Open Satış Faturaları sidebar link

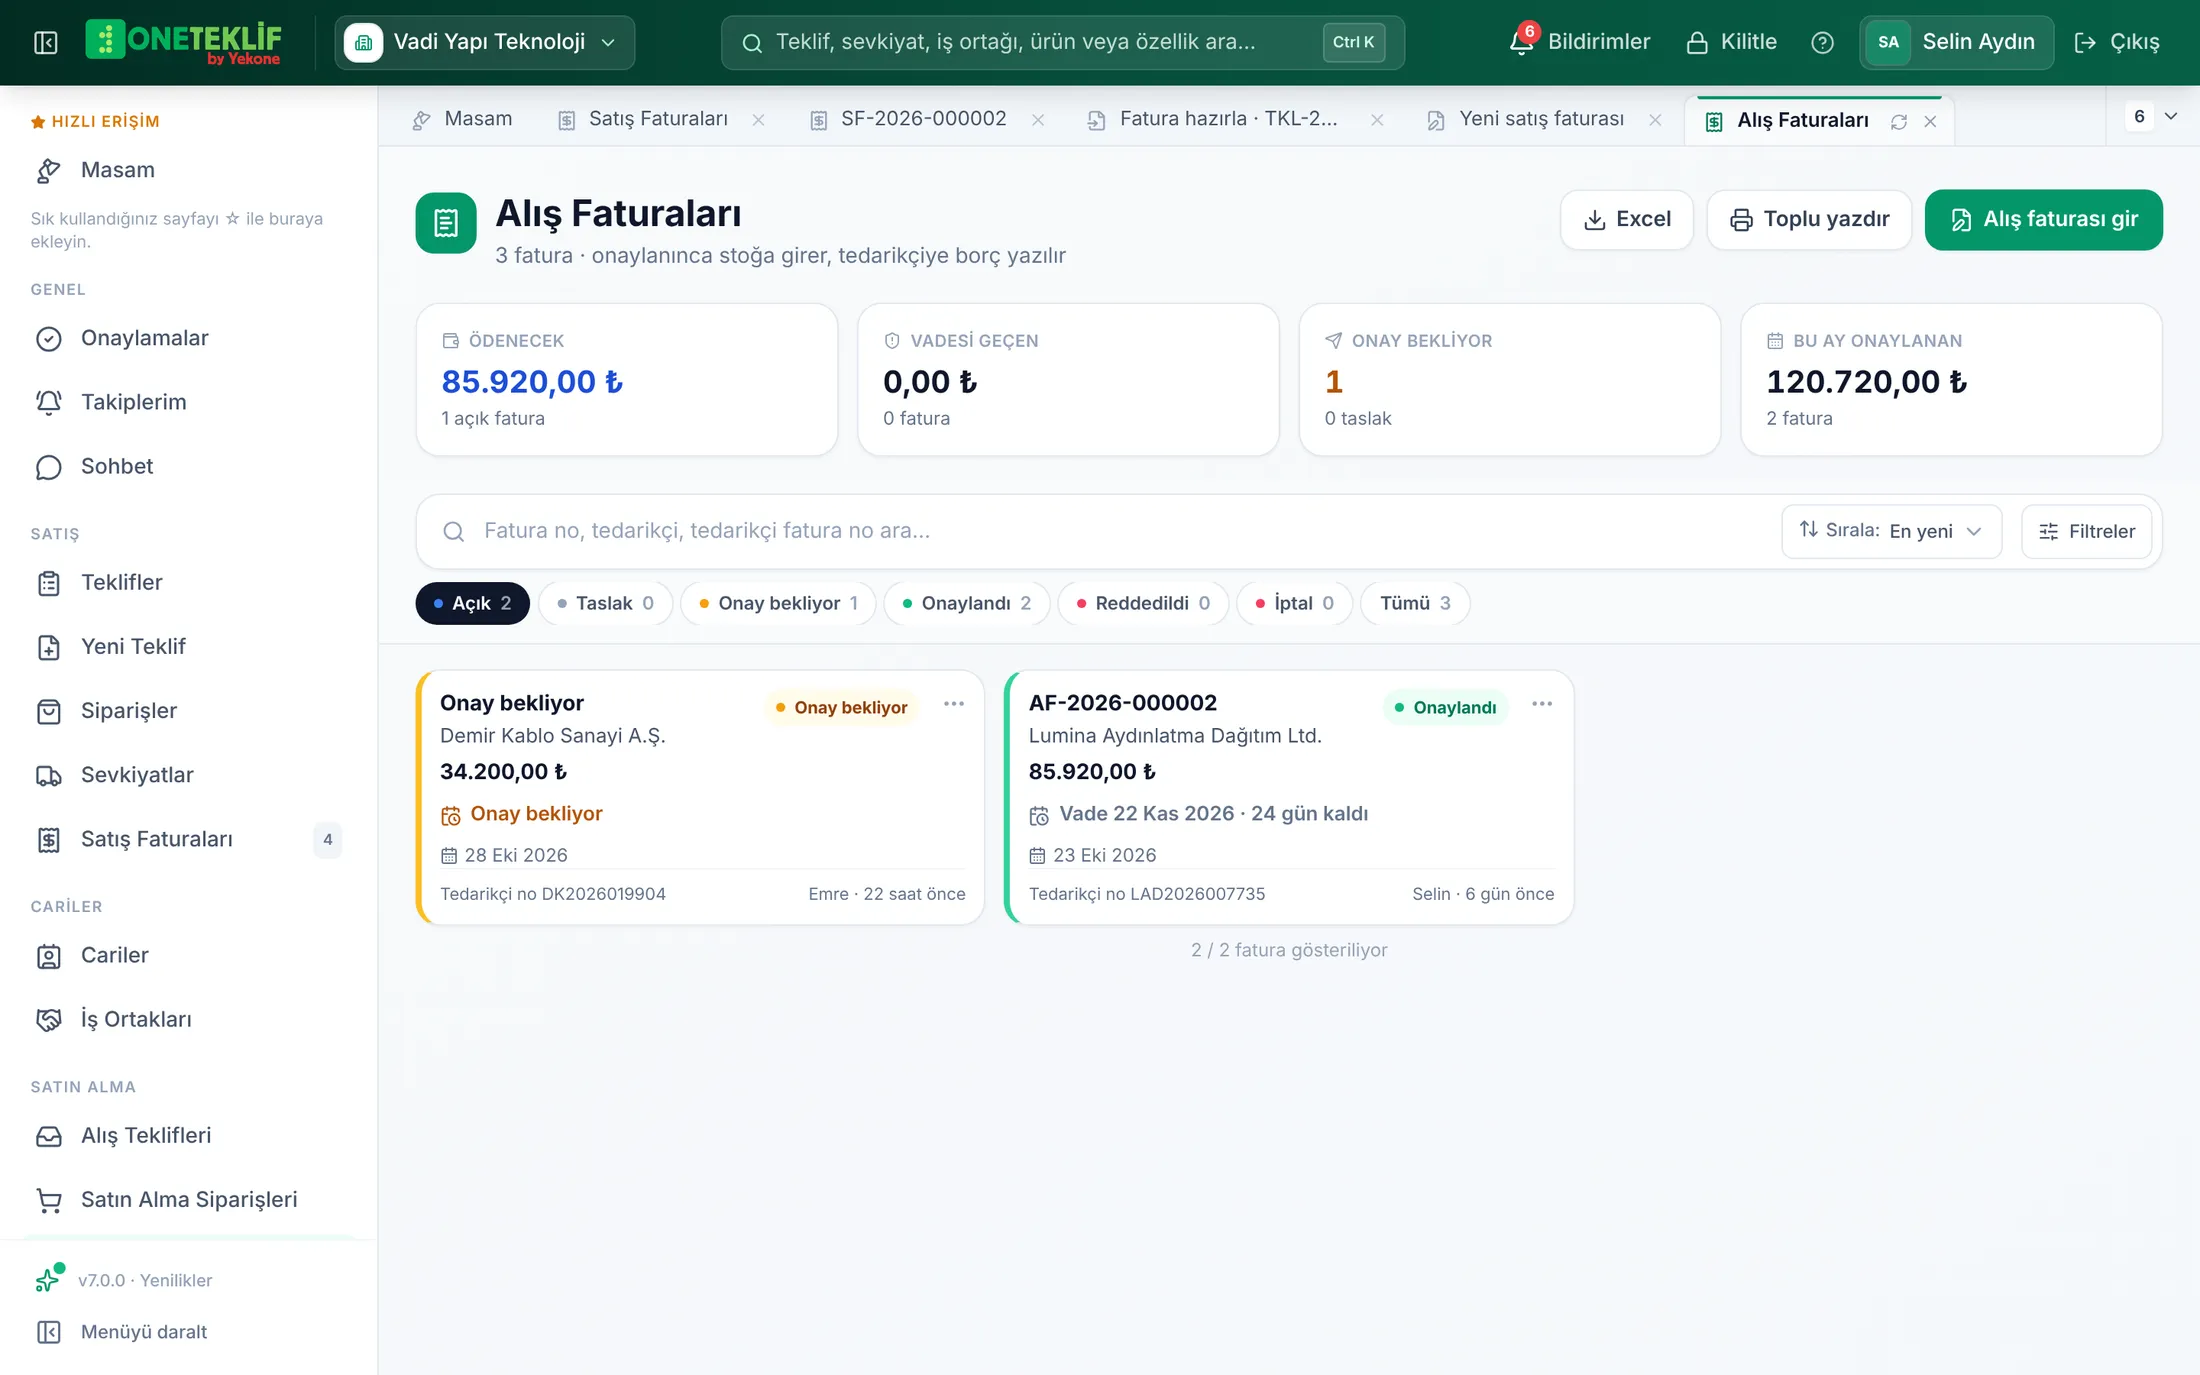(x=188, y=839)
